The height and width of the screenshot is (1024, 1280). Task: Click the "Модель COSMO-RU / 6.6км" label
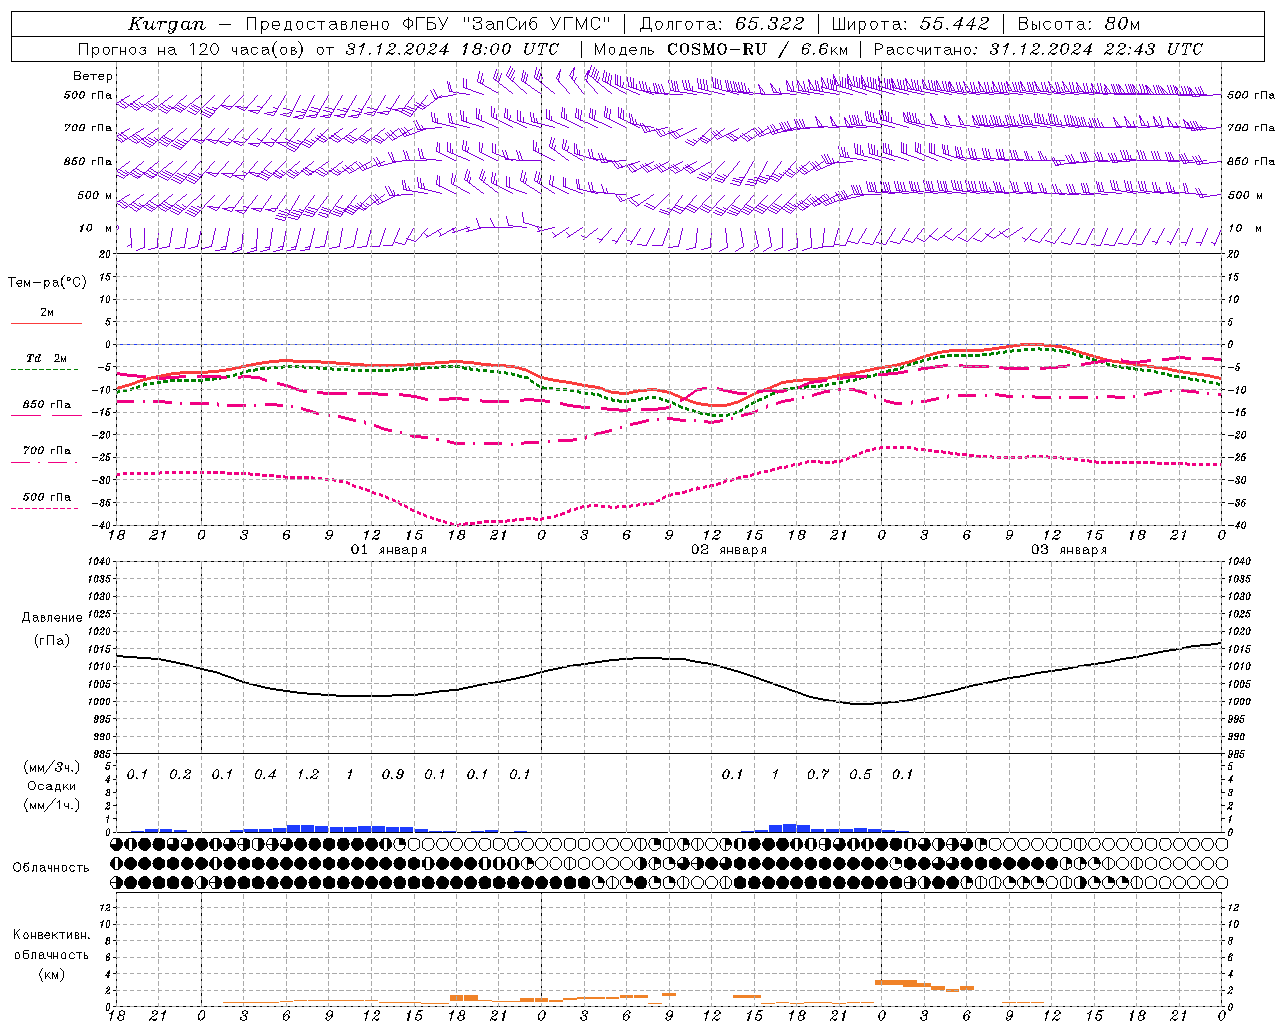tap(720, 49)
